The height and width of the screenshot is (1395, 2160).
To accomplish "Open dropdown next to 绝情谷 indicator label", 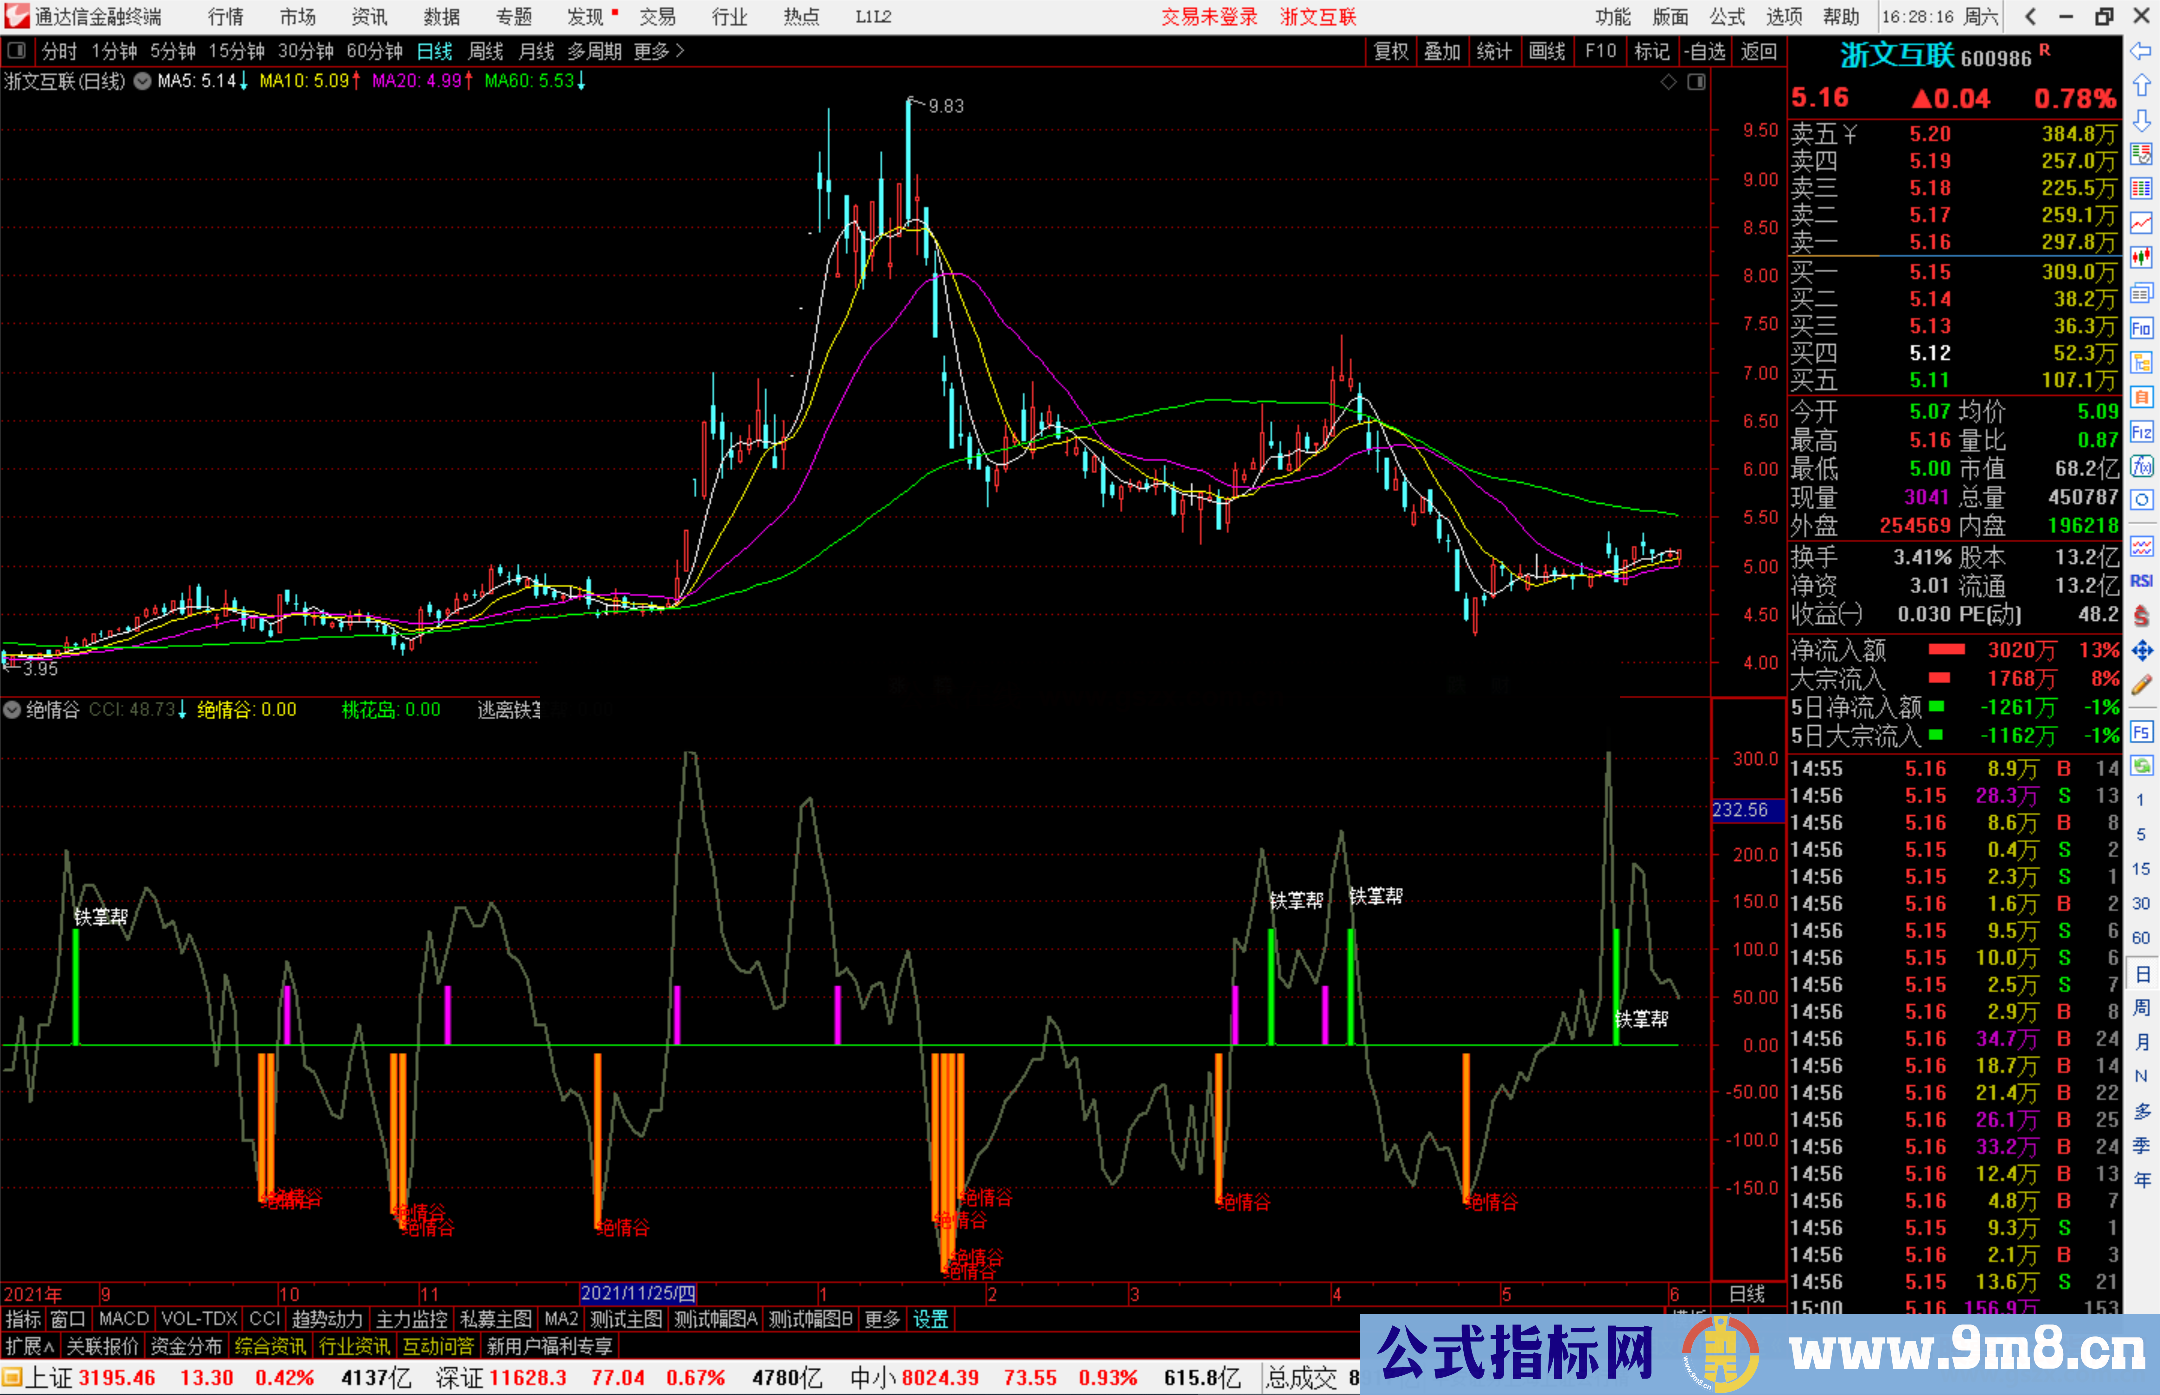I will 12,710.
